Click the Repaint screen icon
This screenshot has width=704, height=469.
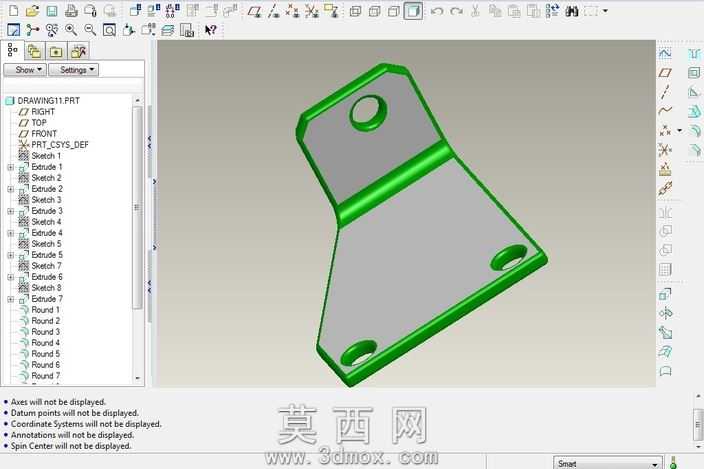tap(13, 30)
